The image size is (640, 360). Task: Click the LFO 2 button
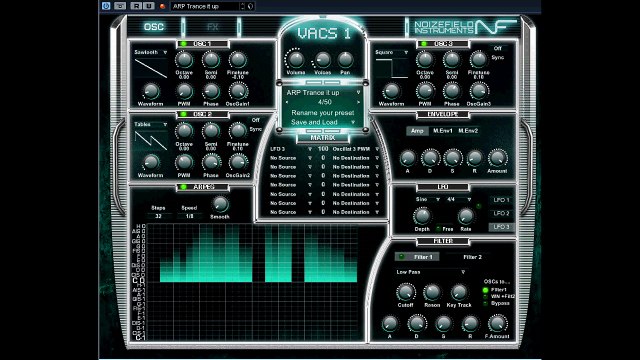pos(501,213)
